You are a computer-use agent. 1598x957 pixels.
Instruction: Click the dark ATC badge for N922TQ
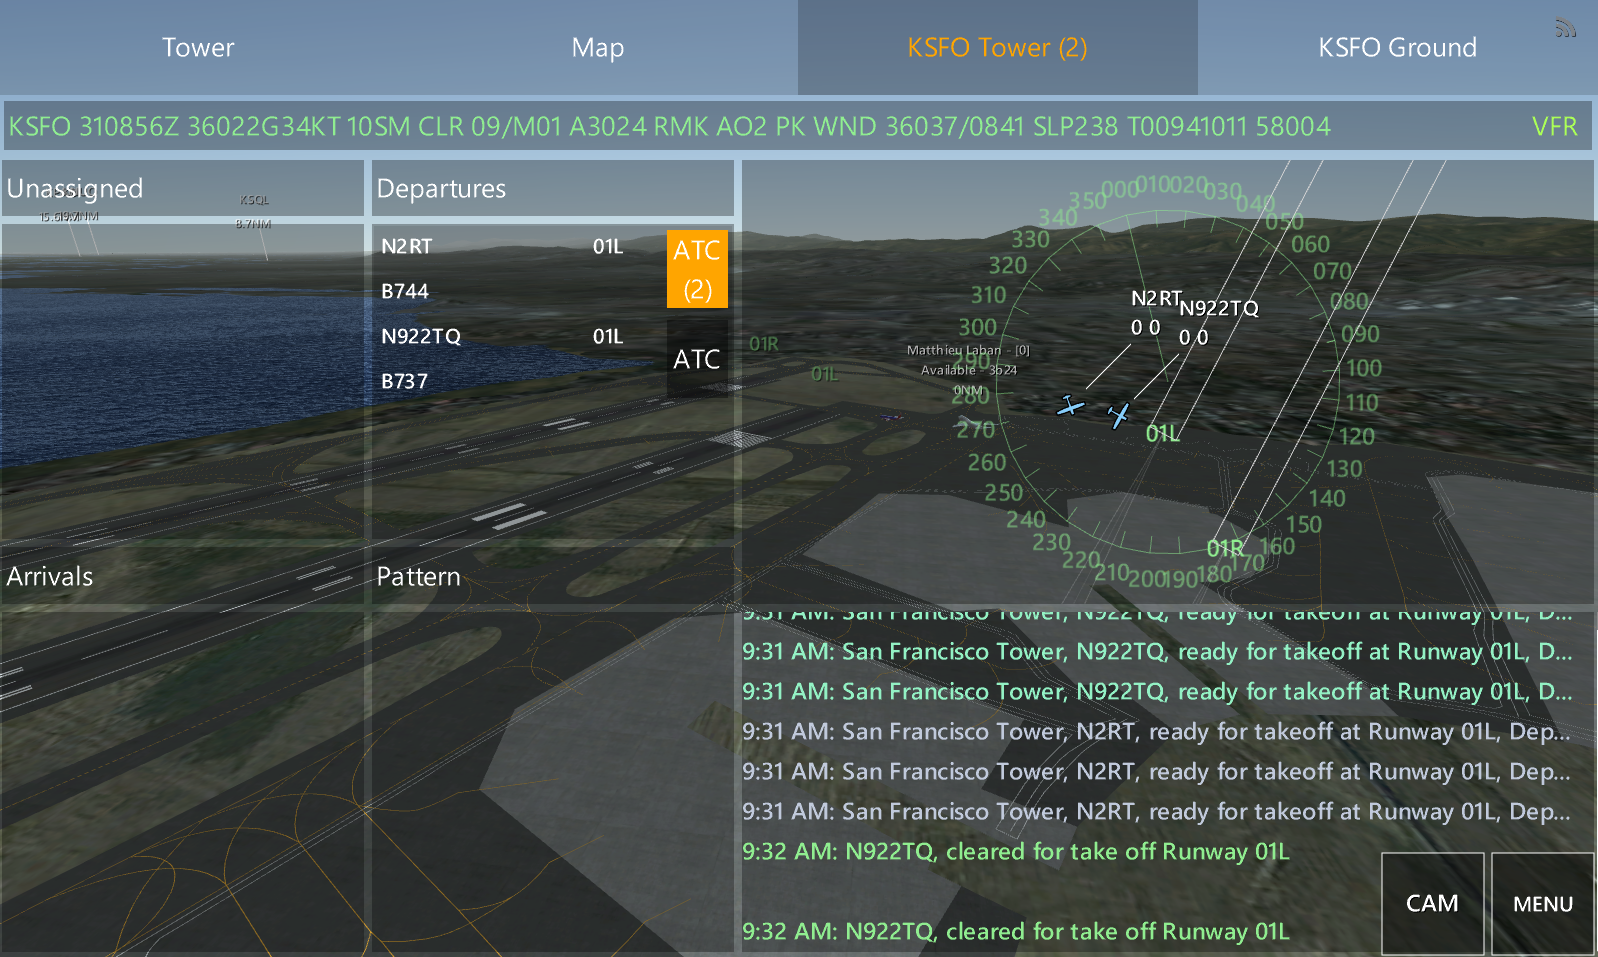click(697, 359)
